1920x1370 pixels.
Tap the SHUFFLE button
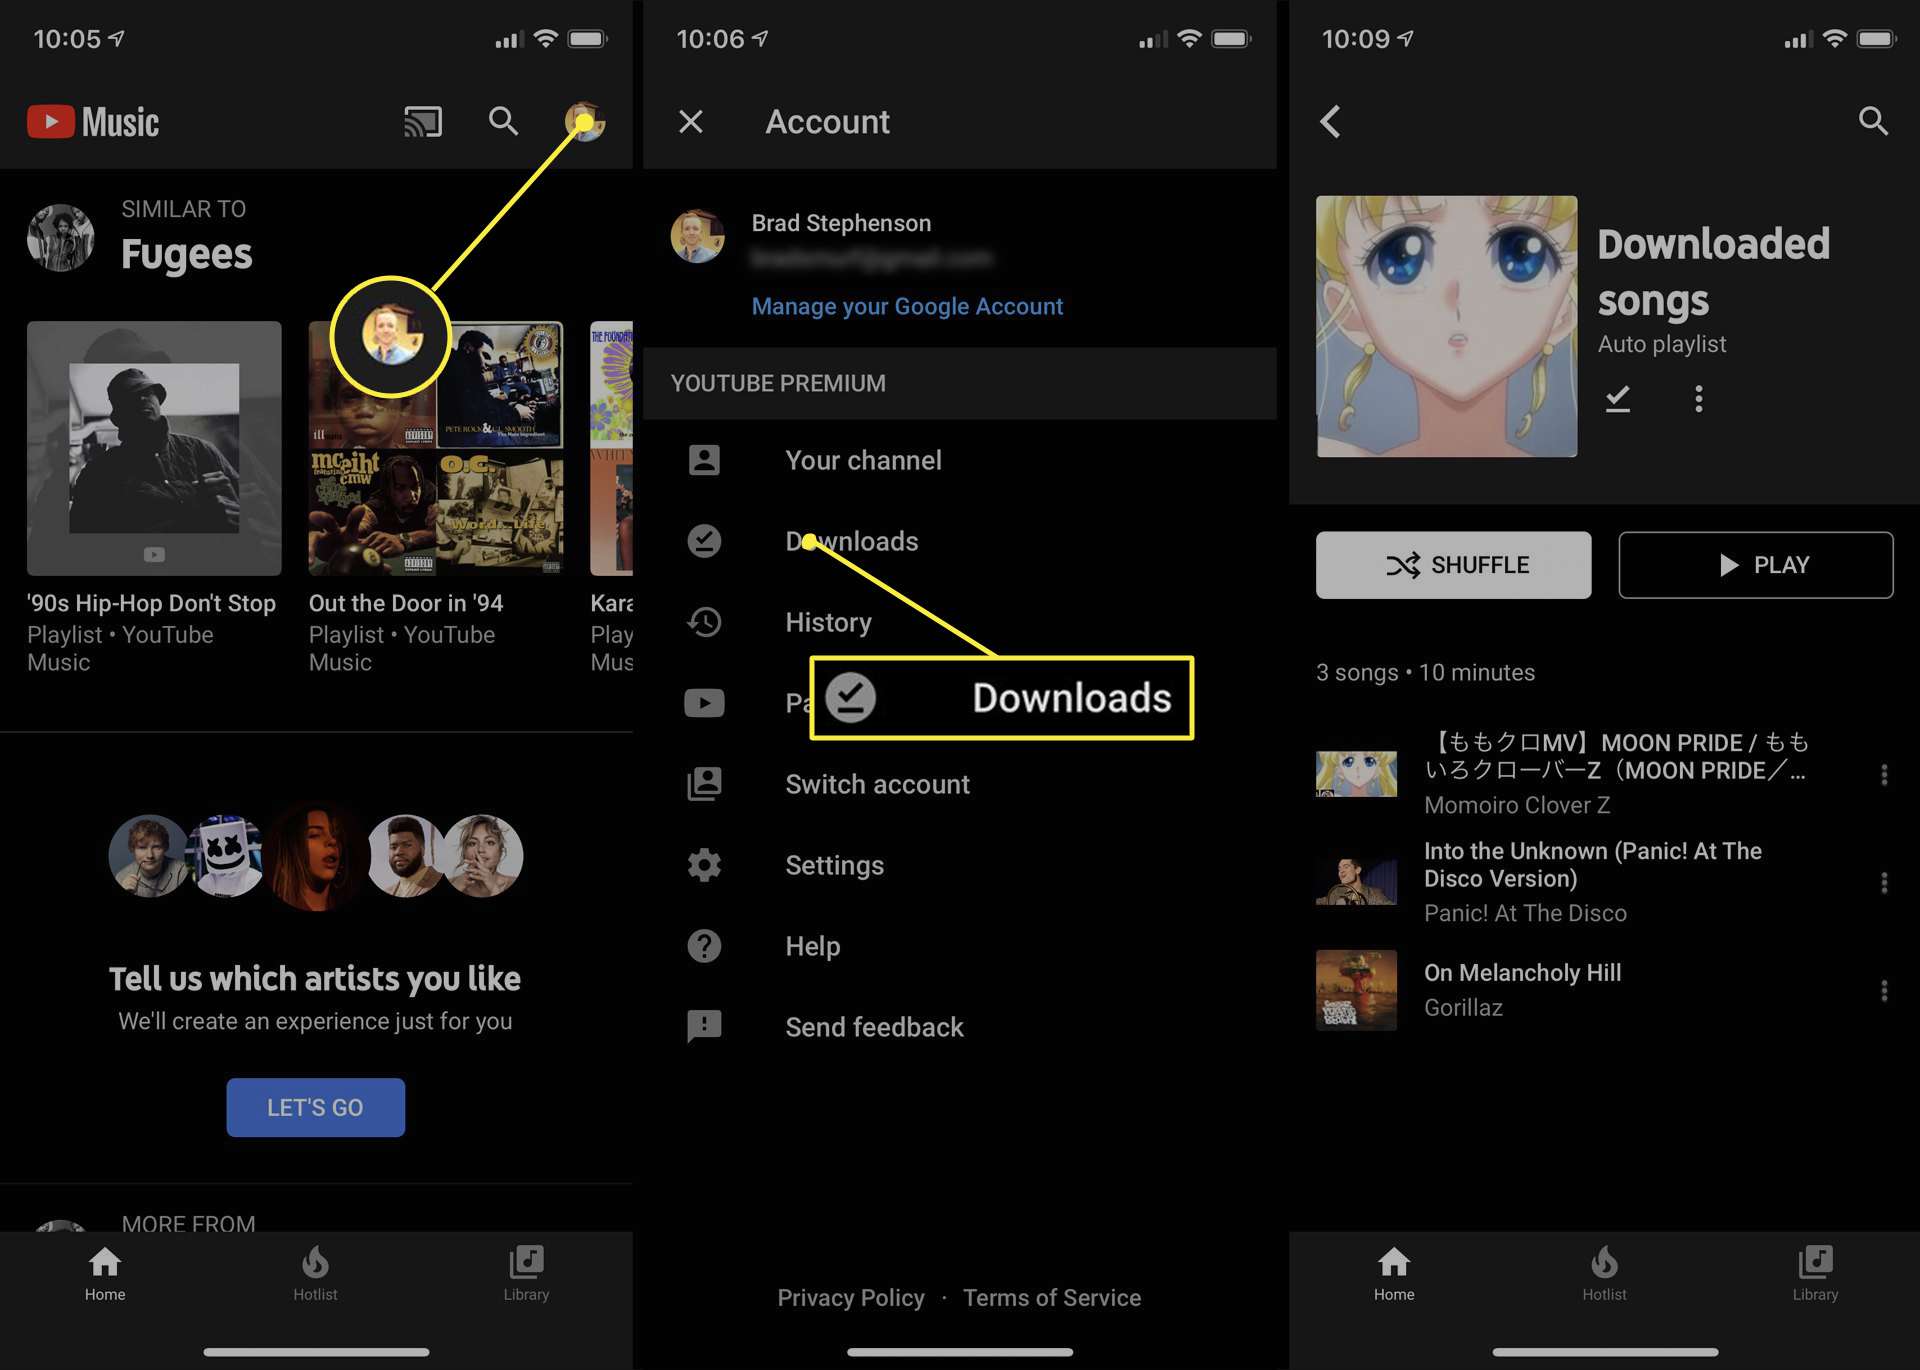pos(1453,565)
